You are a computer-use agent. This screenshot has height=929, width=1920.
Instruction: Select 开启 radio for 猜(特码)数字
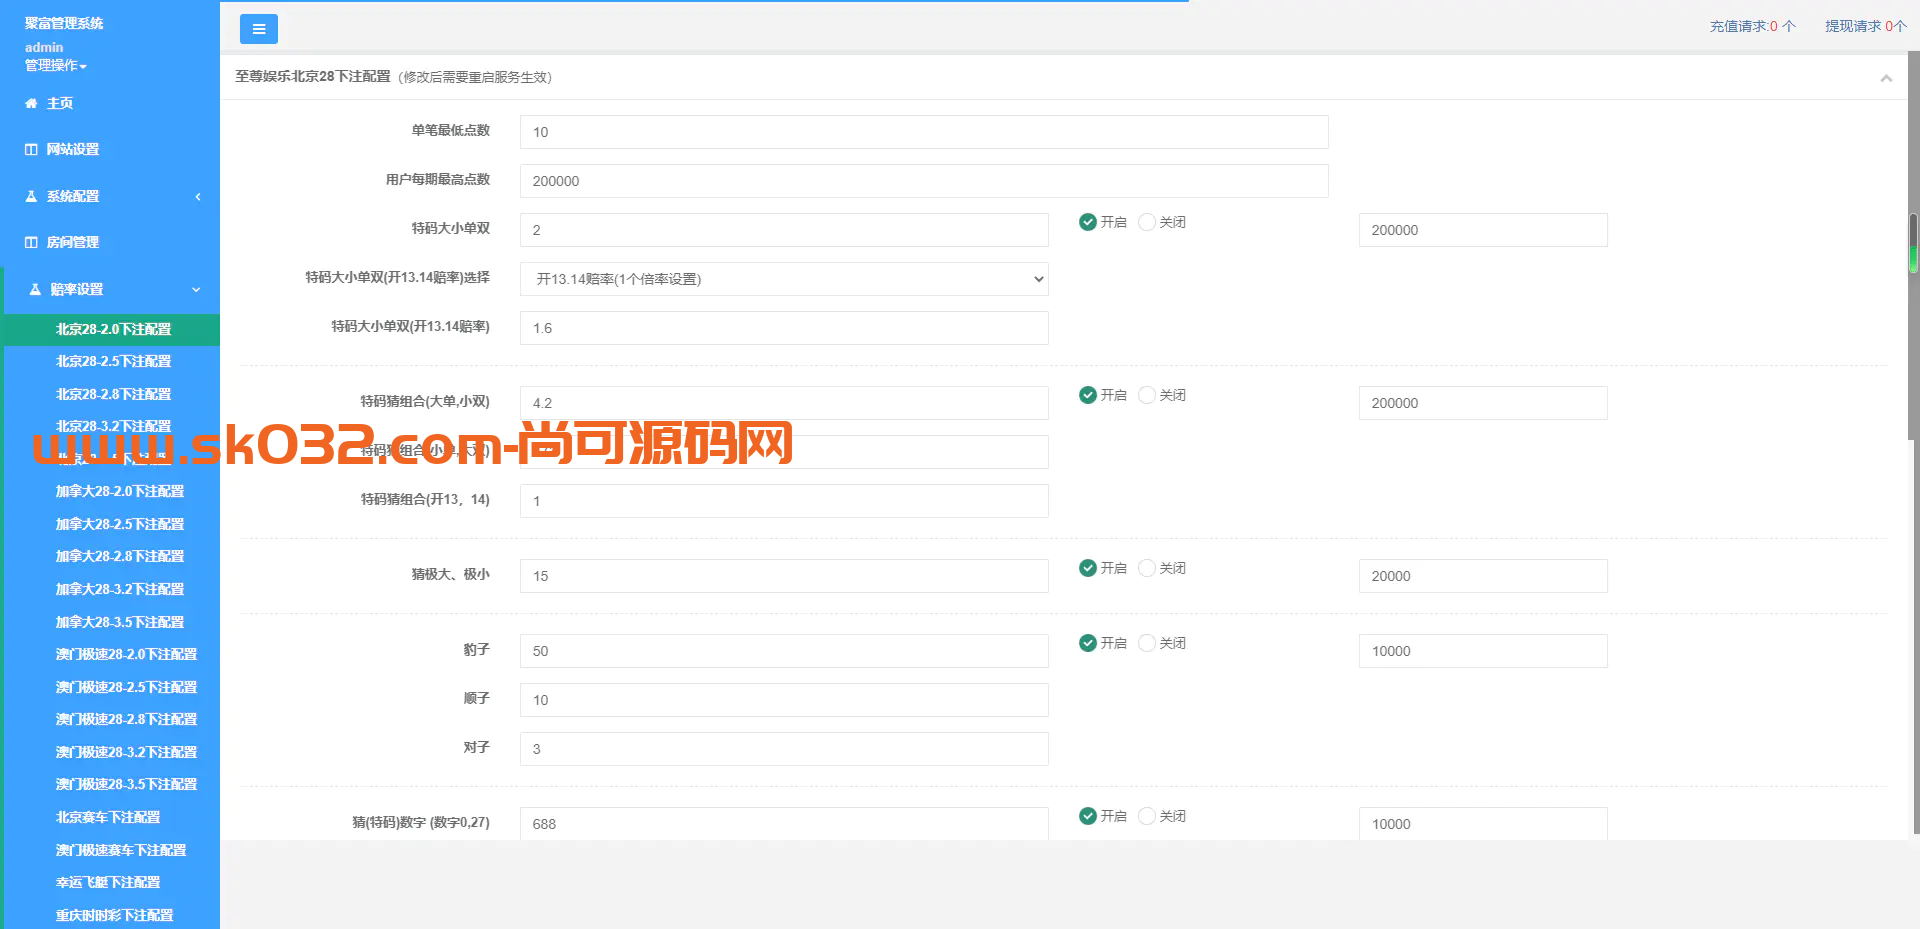pos(1088,816)
